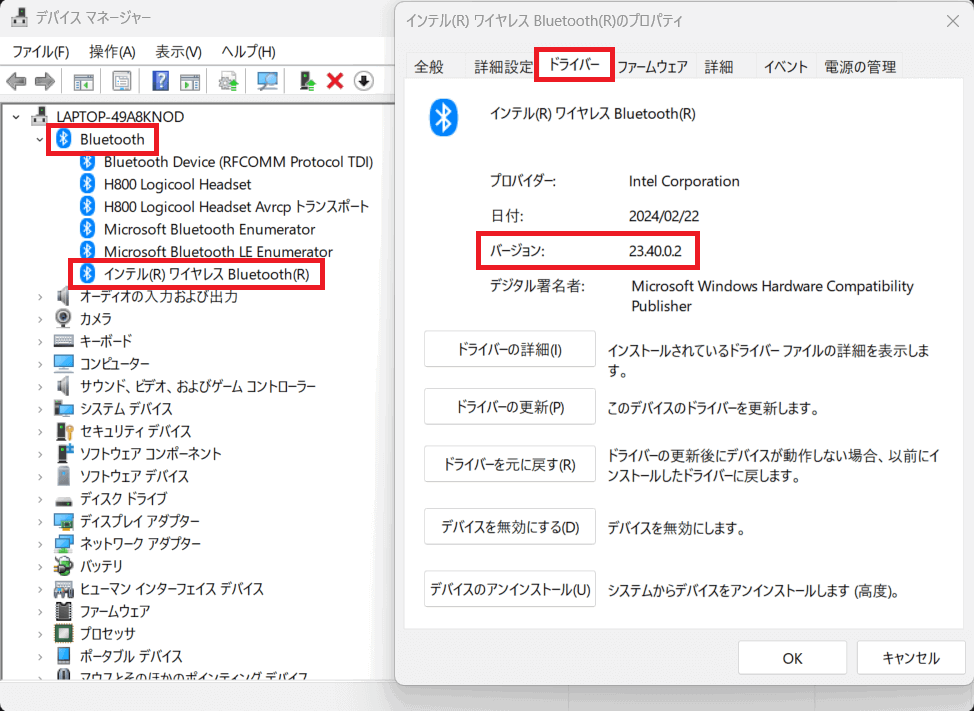Click the デバイスのアンインストール(U) button
This screenshot has height=711, width=974.
pos(509,589)
